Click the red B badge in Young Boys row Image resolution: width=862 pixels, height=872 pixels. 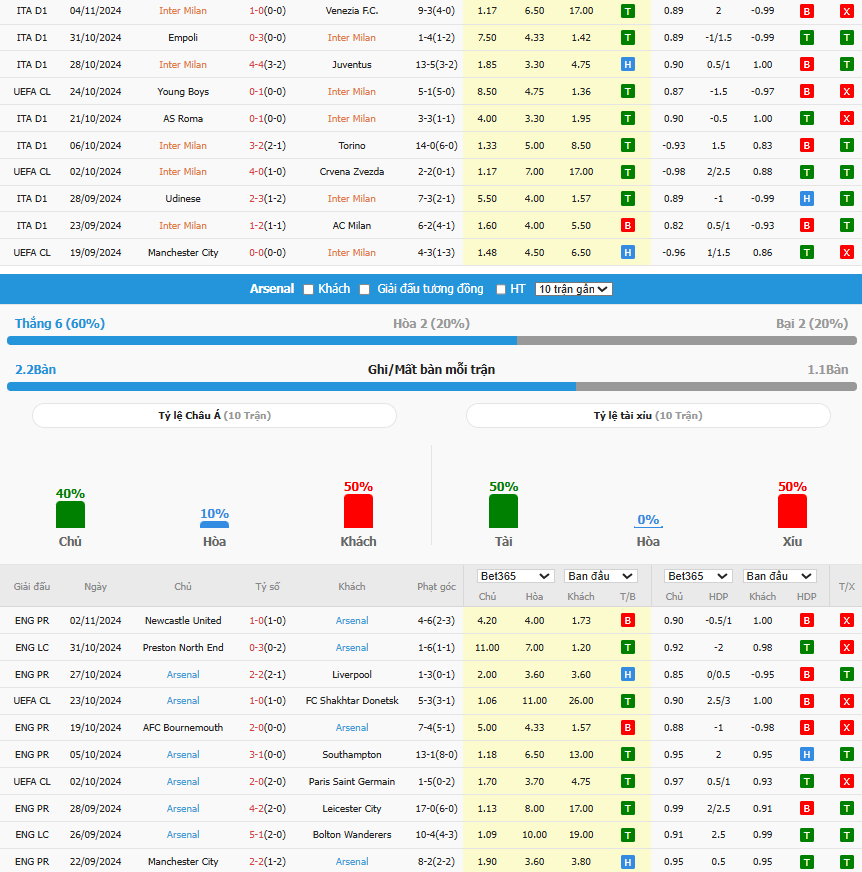click(x=806, y=91)
